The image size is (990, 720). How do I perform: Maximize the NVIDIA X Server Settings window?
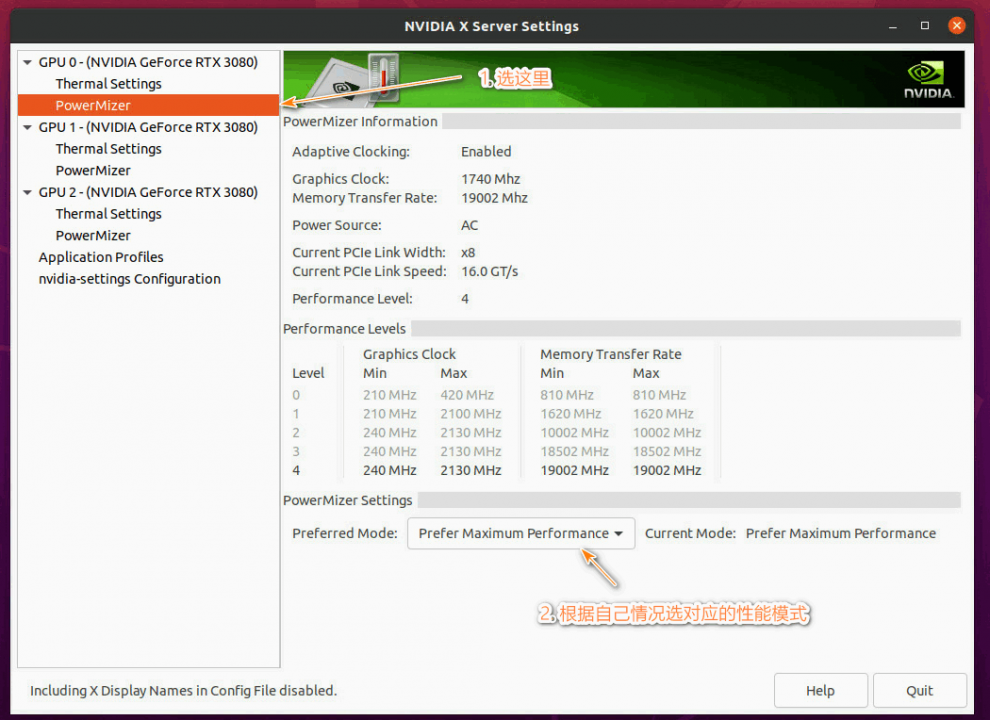925,26
